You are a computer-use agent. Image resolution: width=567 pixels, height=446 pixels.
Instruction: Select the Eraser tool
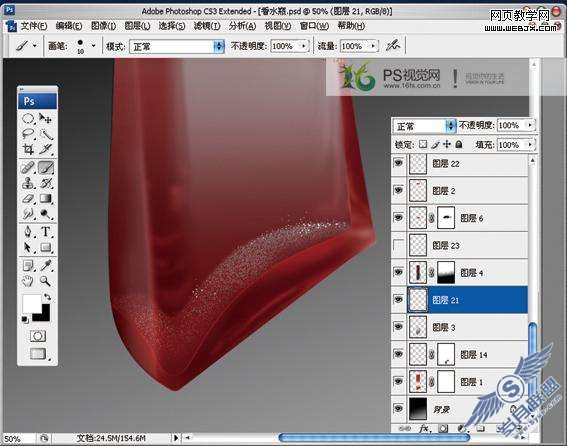point(28,199)
